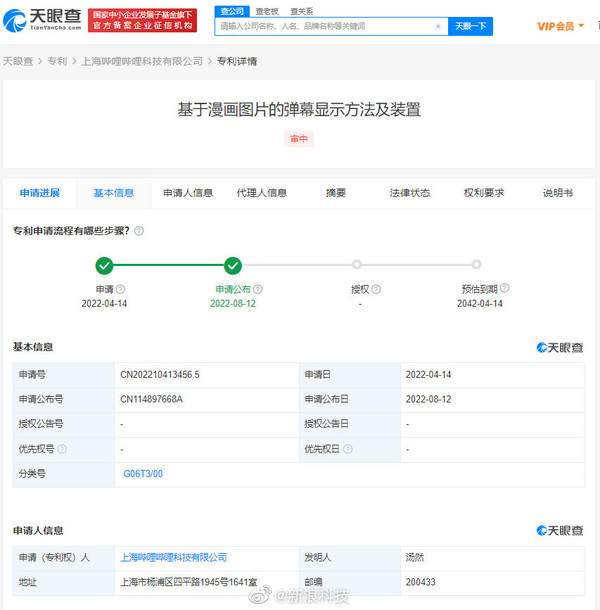The width and height of the screenshot is (600, 610).
Task: Click the 2022-08-12 date under 申请公布 step
Action: (233, 303)
